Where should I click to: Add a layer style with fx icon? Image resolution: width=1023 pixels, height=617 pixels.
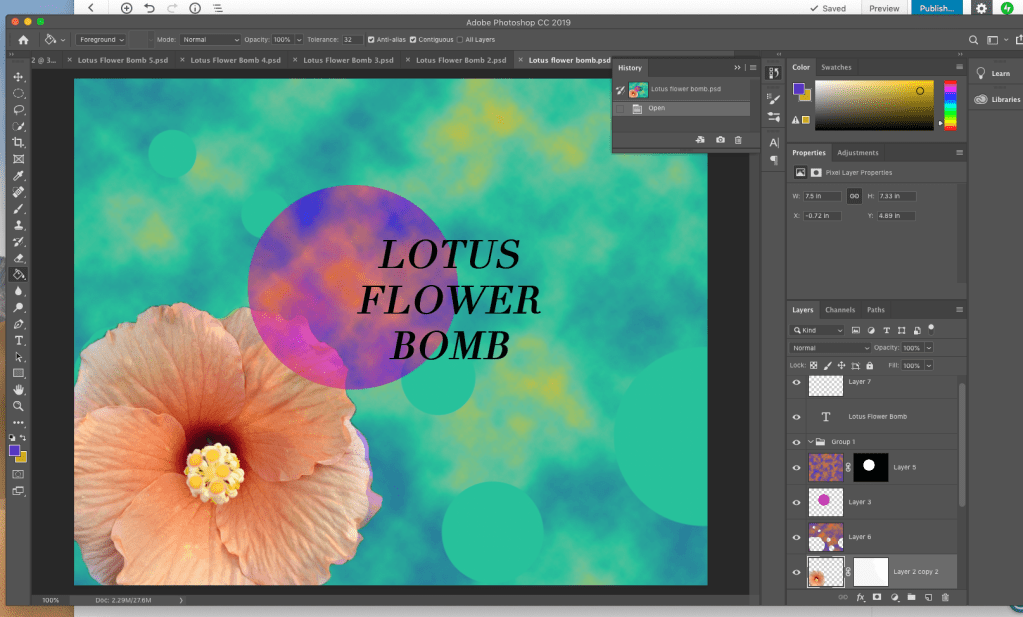tap(861, 597)
